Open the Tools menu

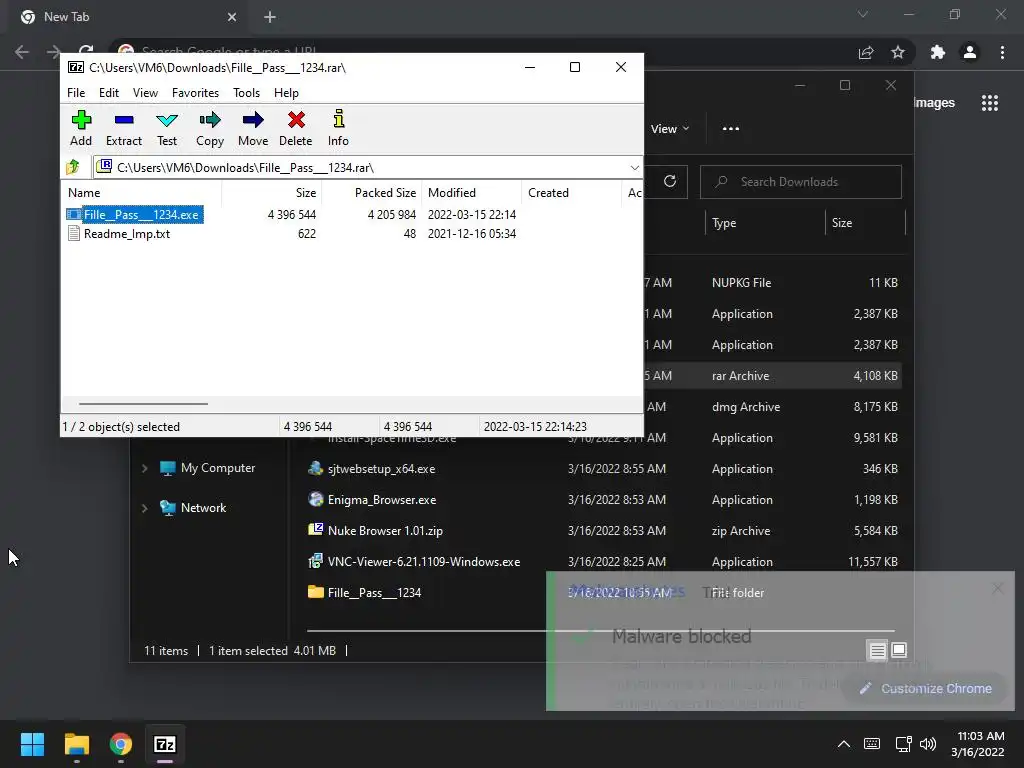pos(246,93)
